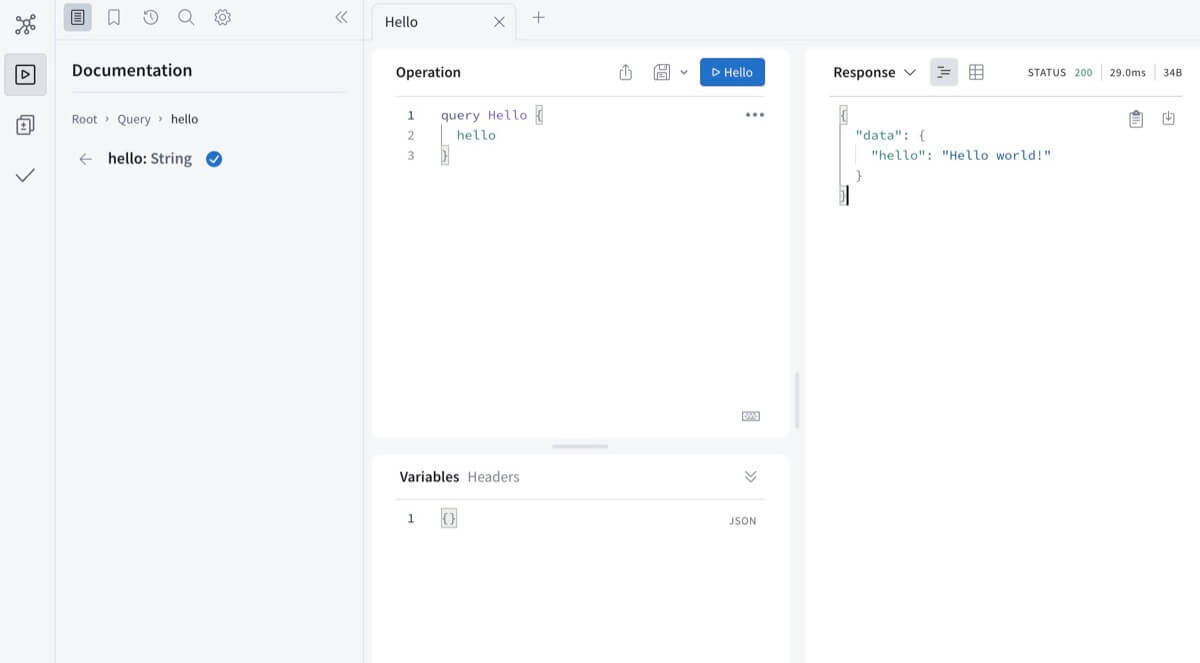Download the response JSON
The image size is (1200, 663).
click(1169, 118)
